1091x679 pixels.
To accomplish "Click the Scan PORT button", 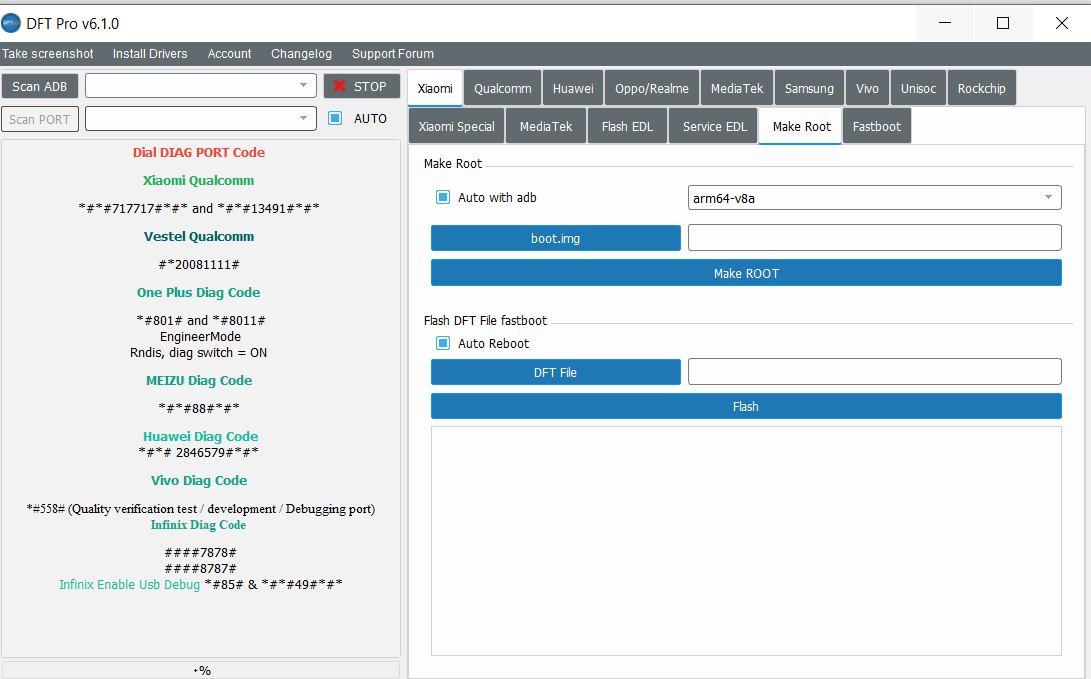I will [x=40, y=119].
